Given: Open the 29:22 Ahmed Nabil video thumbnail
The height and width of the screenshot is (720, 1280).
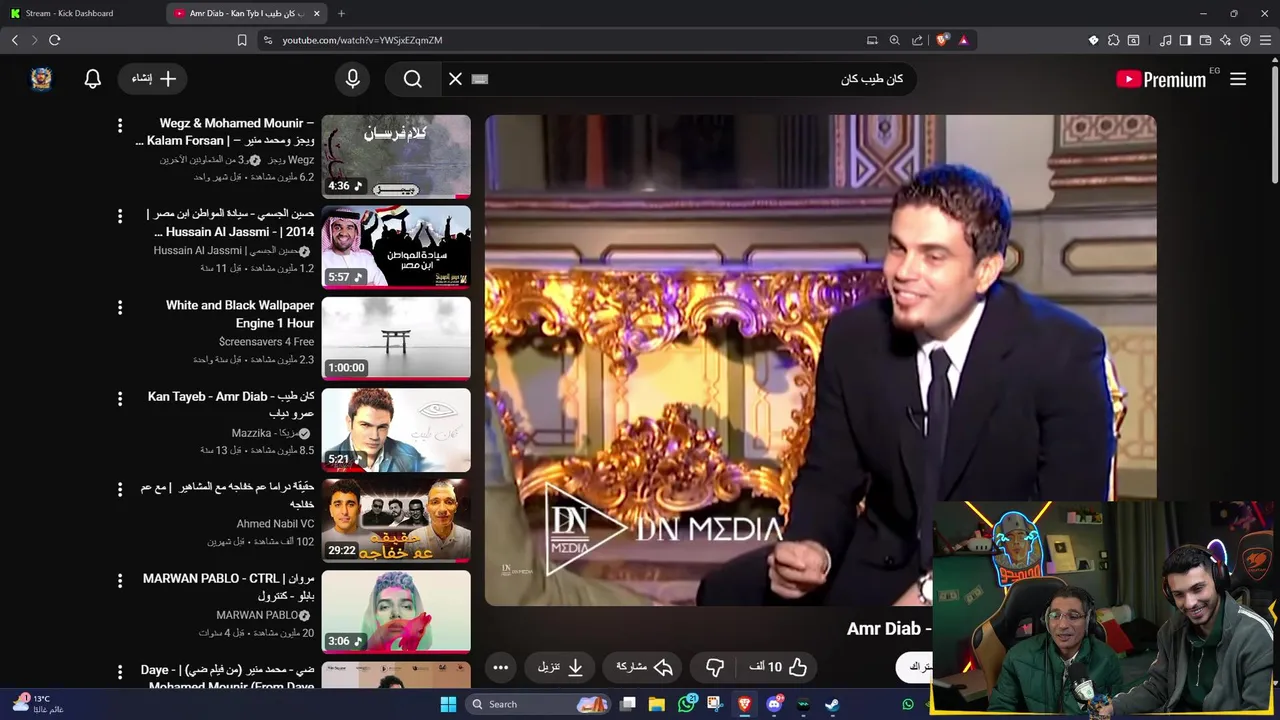Looking at the screenshot, I should tap(396, 521).
